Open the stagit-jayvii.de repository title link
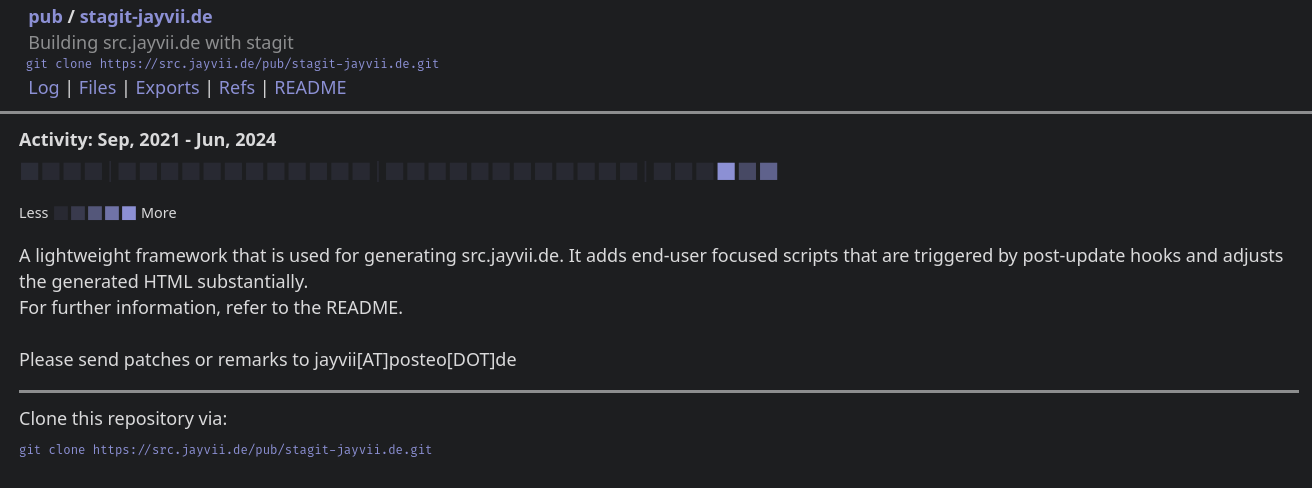The image size is (1312, 488). pyautogui.click(x=146, y=17)
